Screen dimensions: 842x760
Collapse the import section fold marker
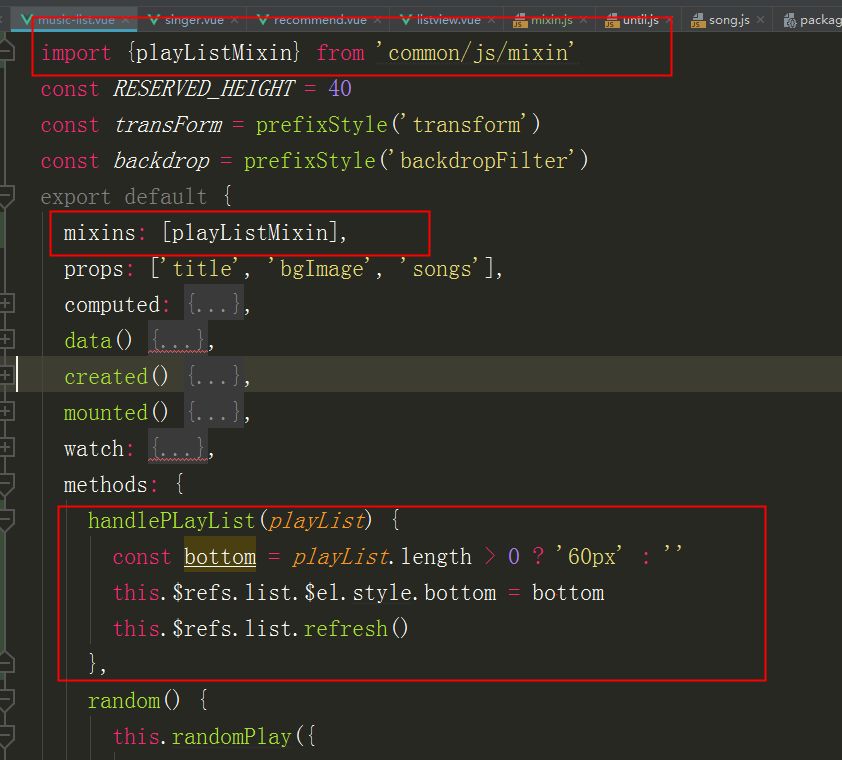tap(6, 51)
